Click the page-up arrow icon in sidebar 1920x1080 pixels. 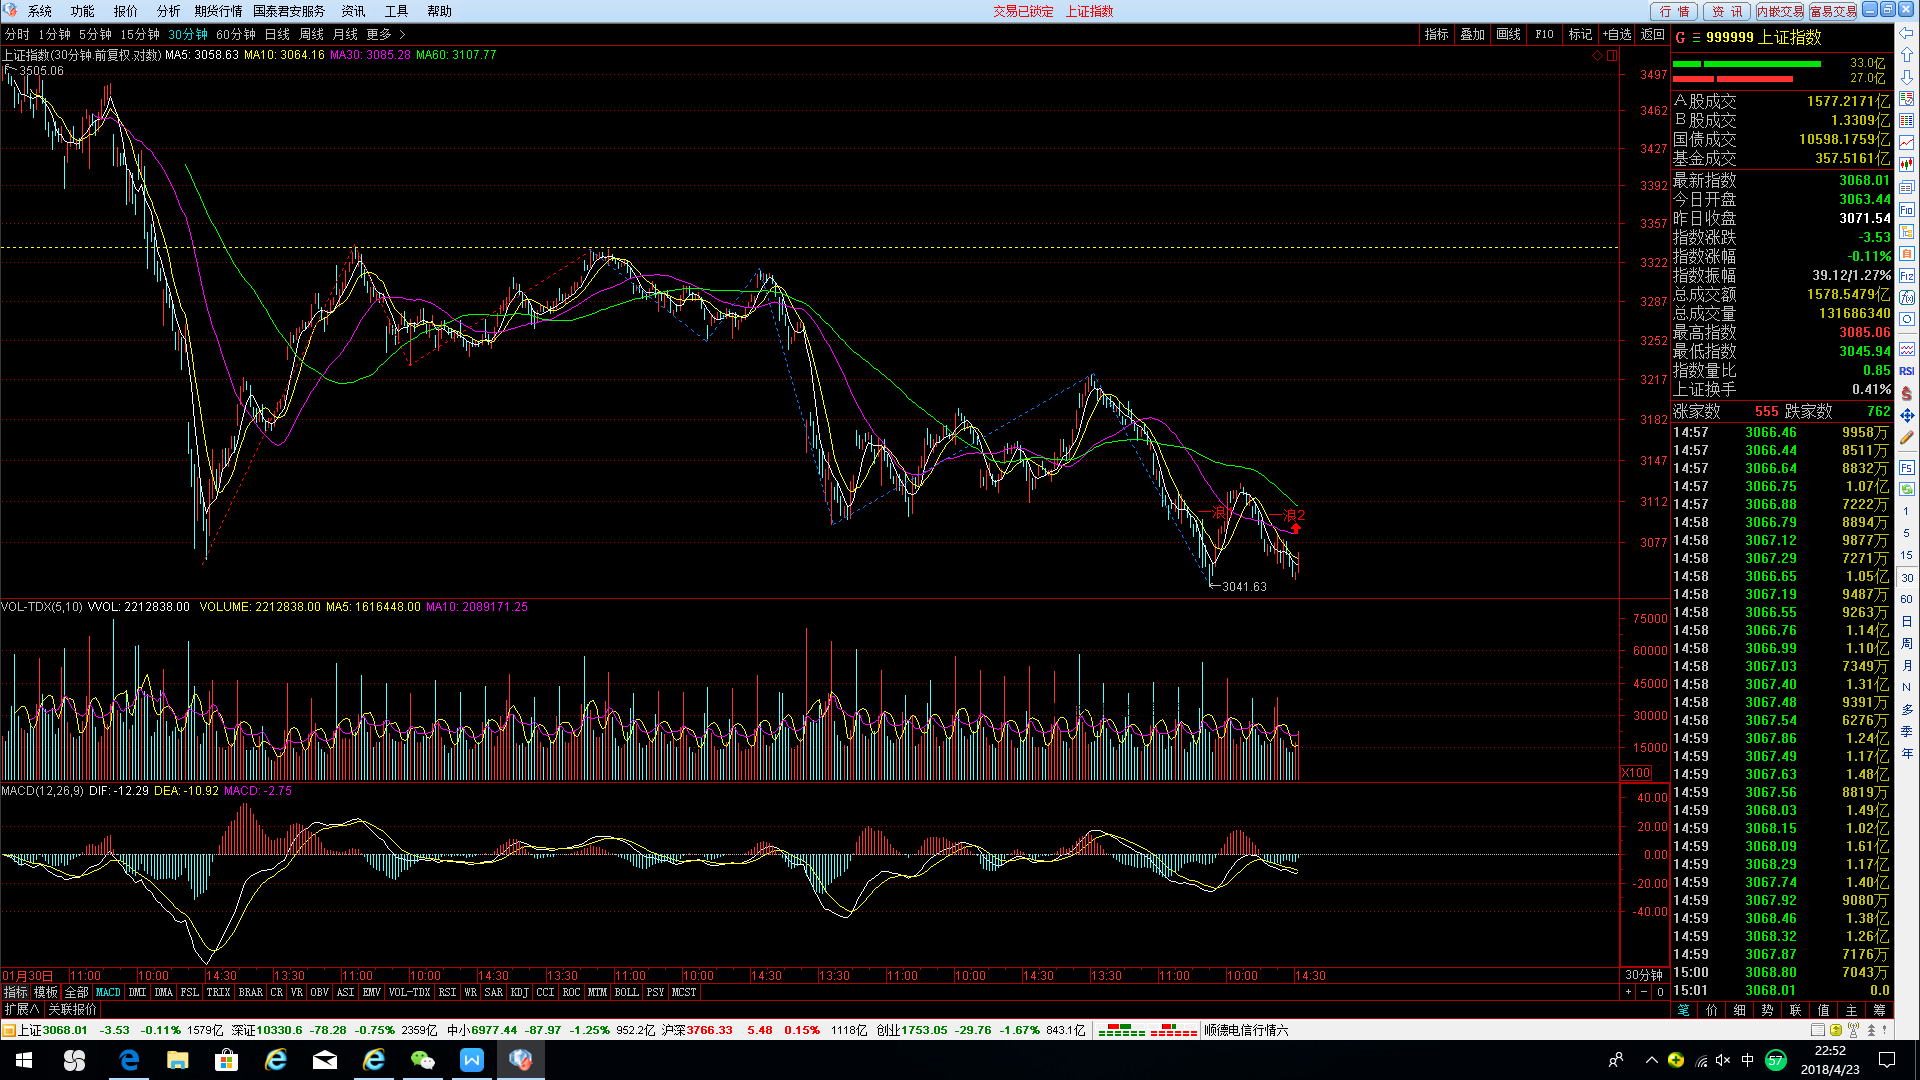1906,55
